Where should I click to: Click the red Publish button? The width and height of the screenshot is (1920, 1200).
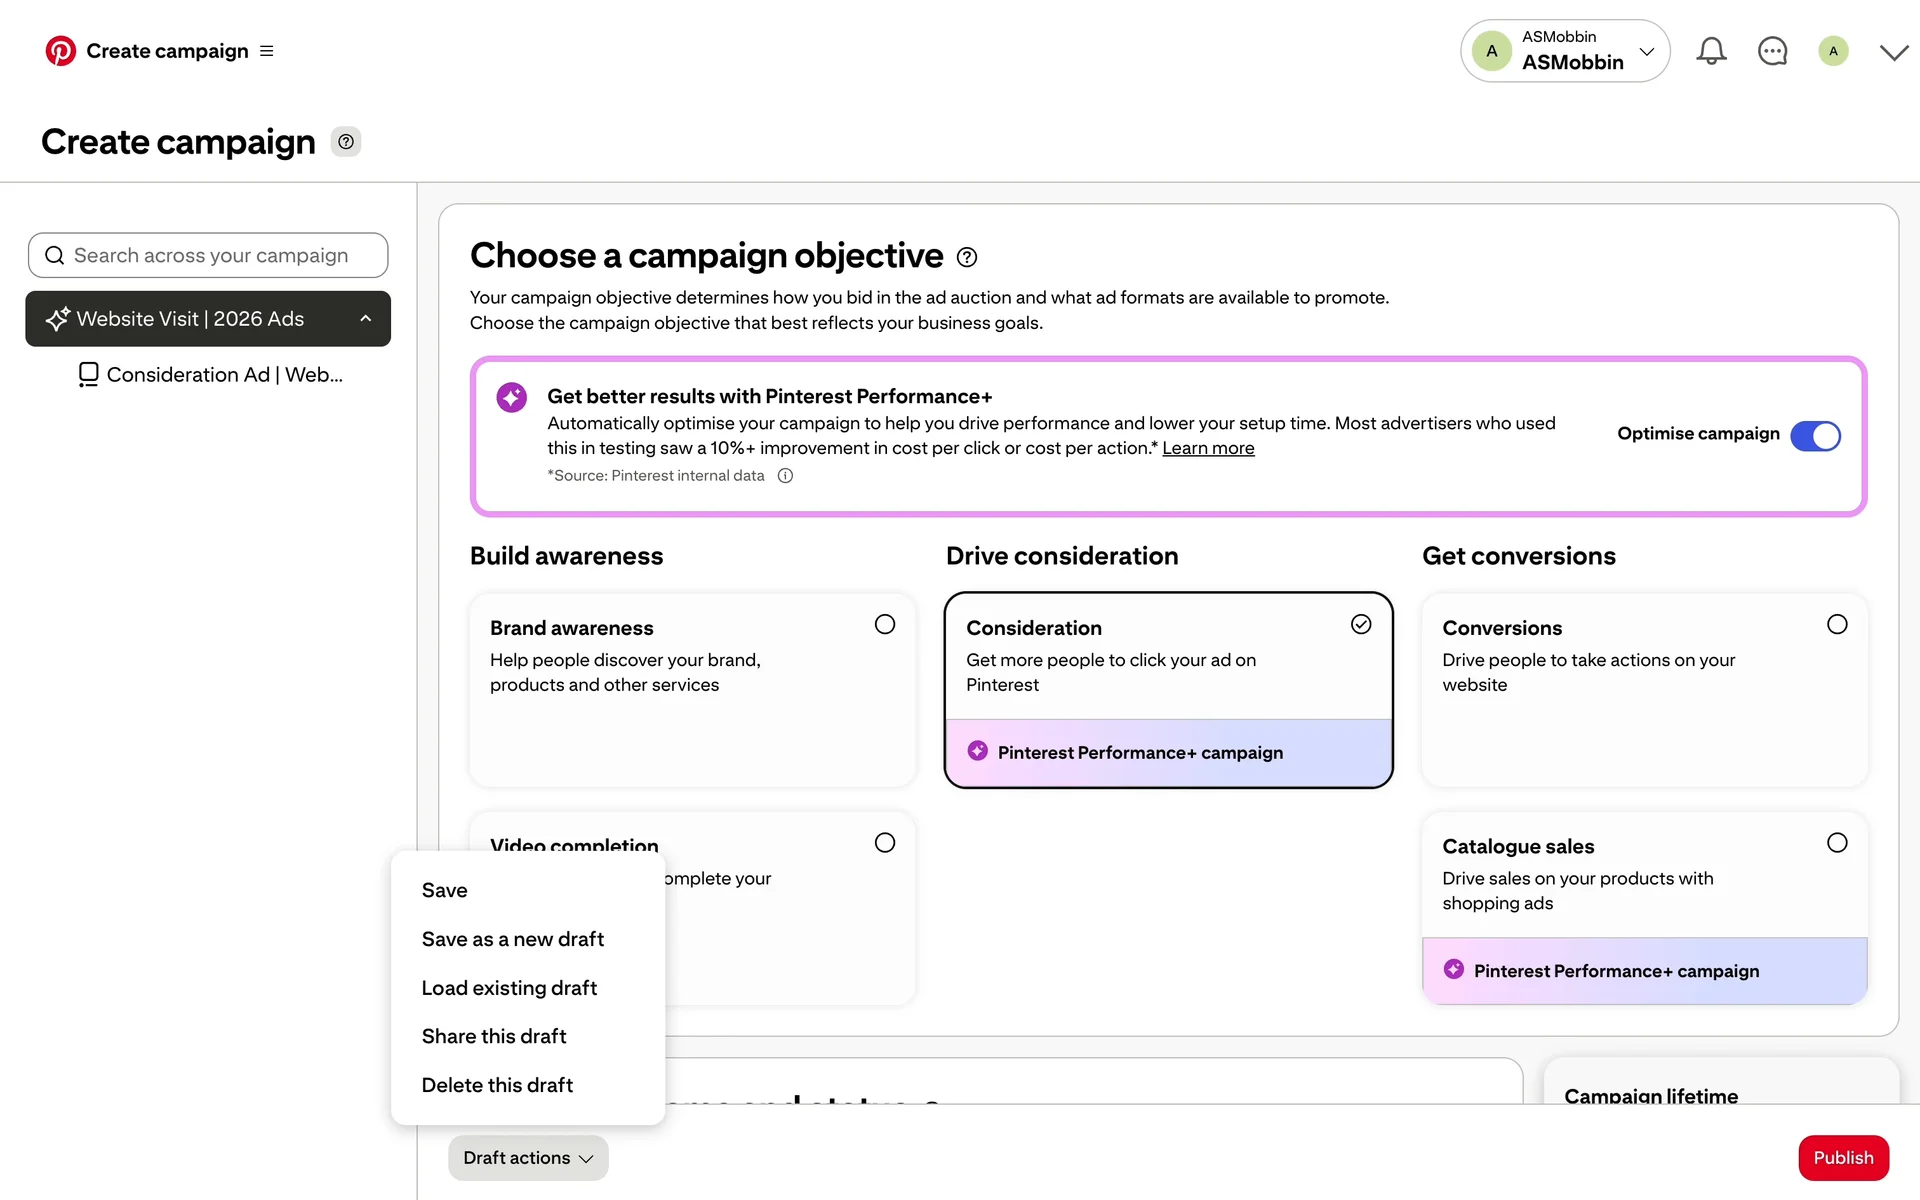pos(1843,1158)
